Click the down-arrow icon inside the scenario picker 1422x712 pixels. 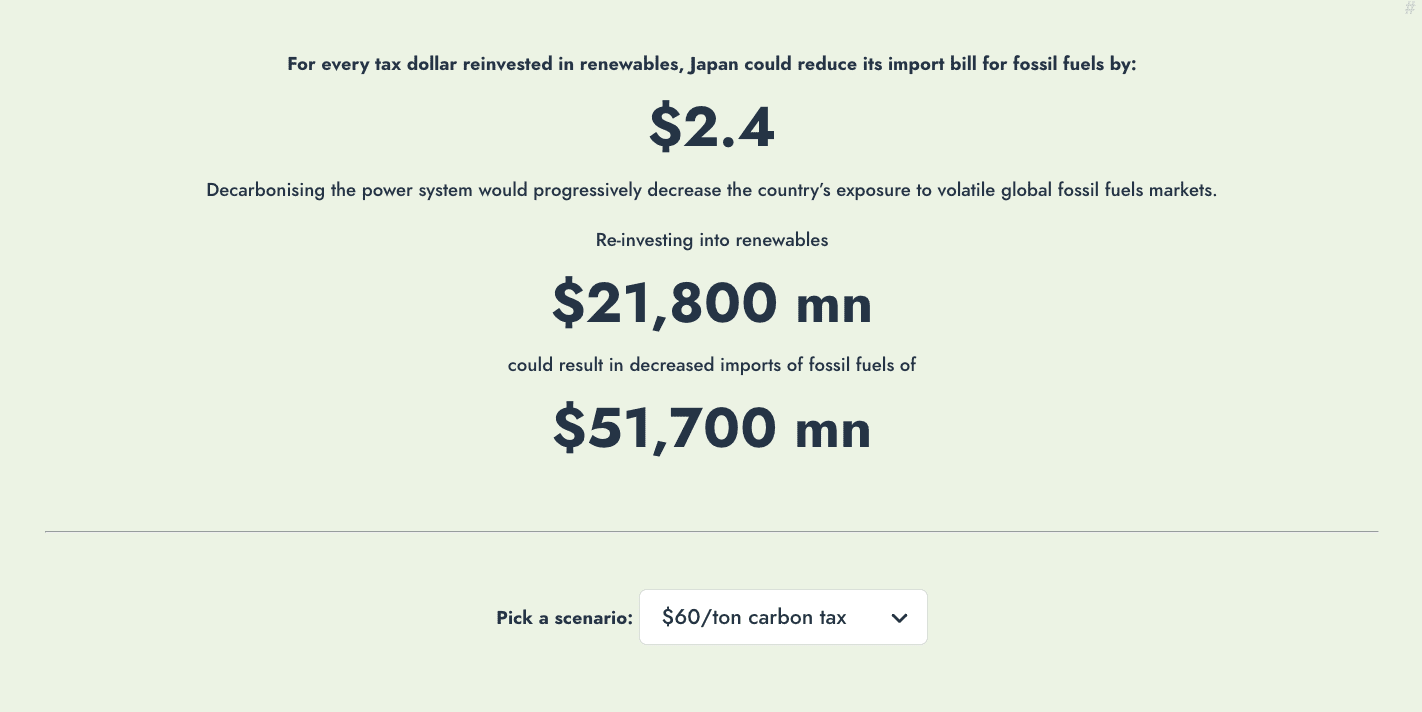899,617
